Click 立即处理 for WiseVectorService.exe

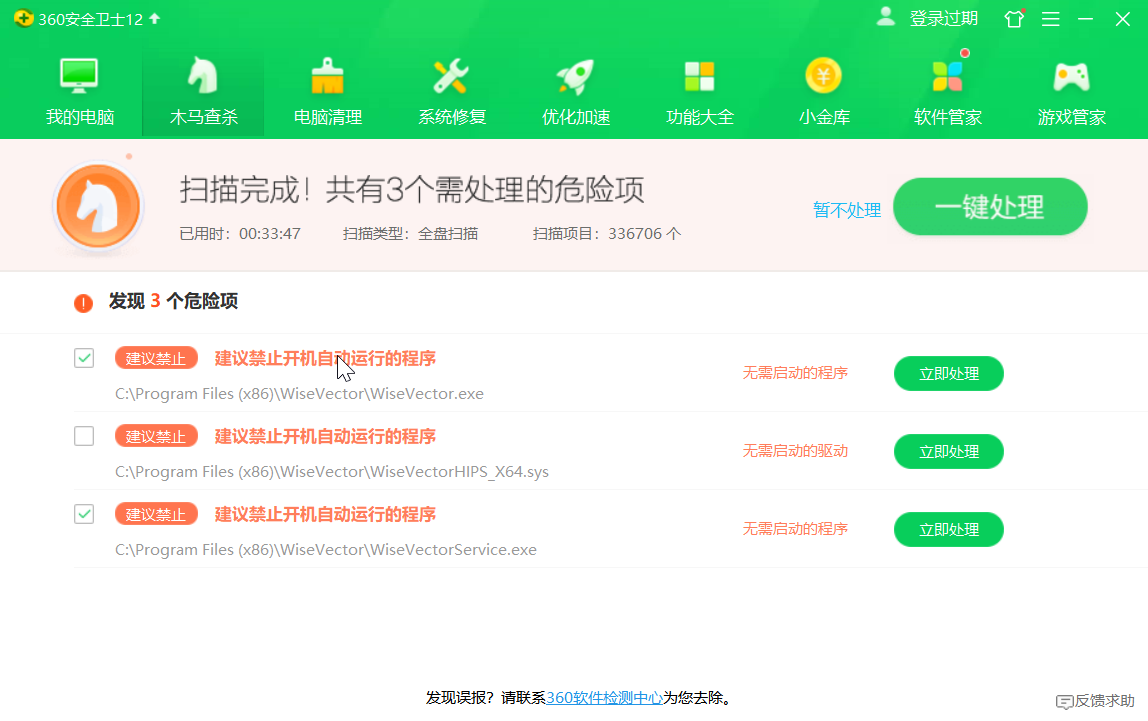click(949, 529)
